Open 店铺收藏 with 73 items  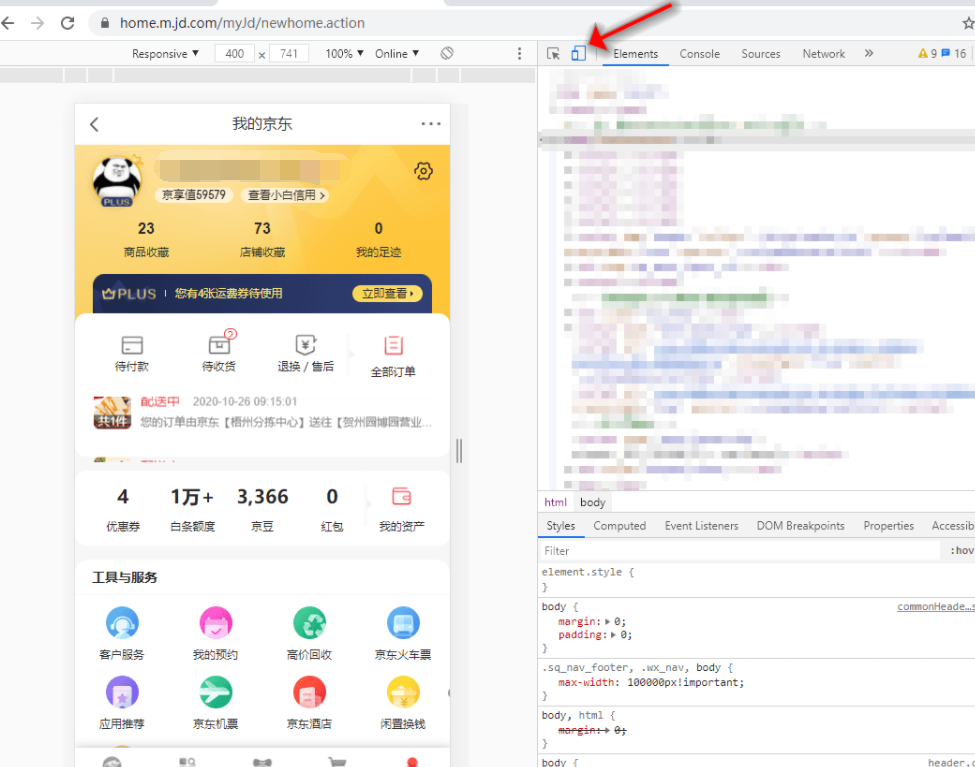(x=262, y=239)
